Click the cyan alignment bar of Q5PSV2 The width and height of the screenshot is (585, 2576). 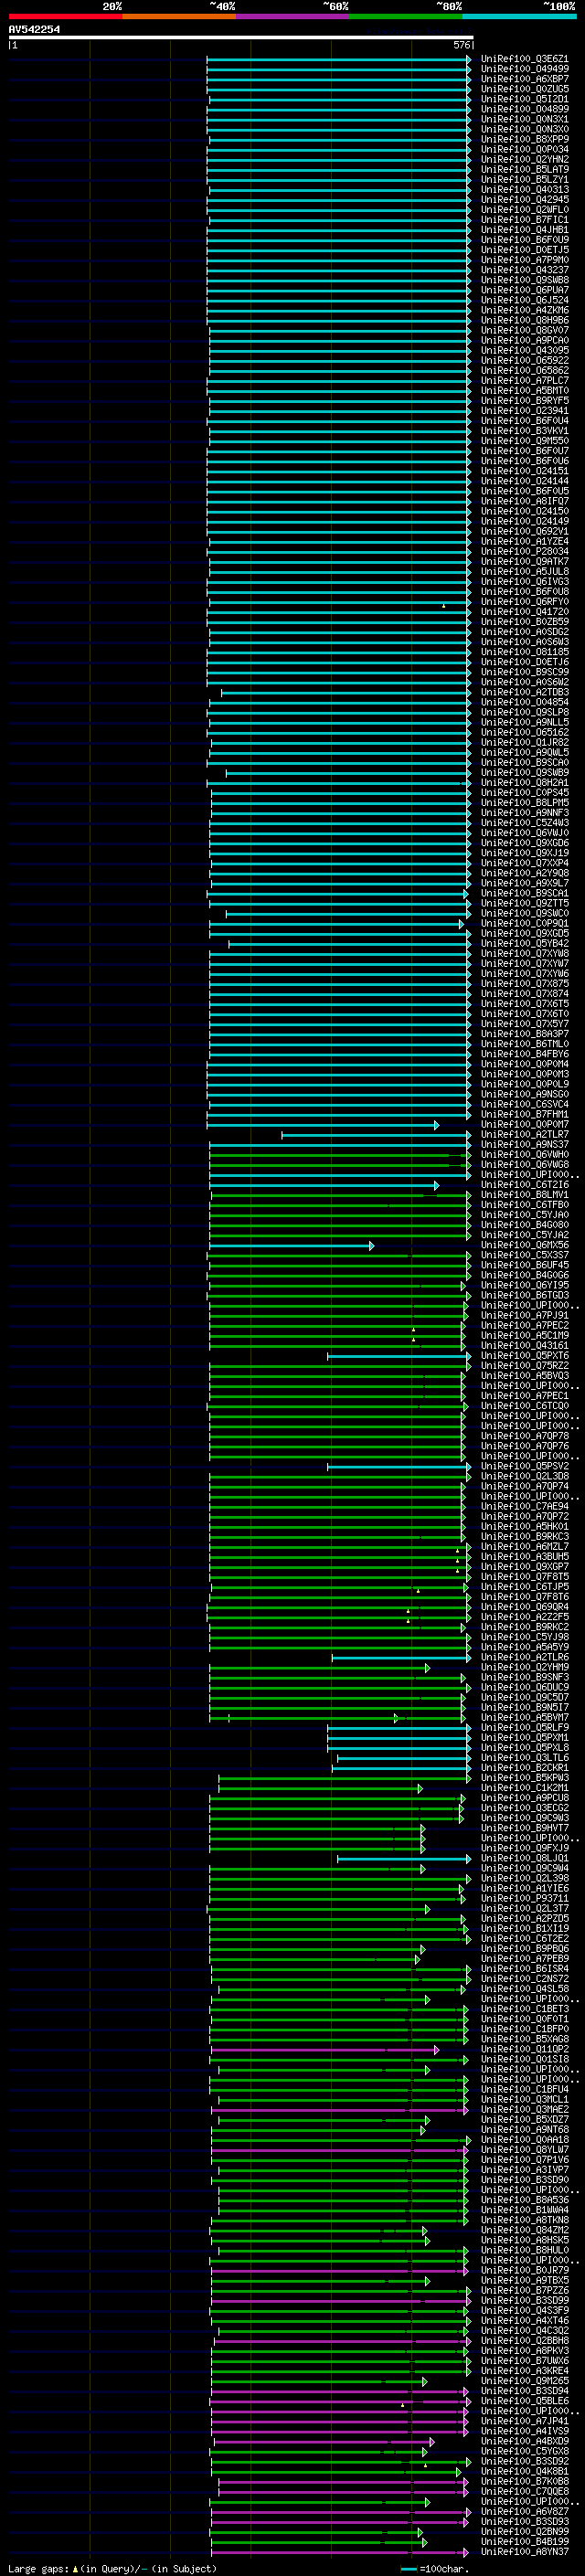point(398,1467)
